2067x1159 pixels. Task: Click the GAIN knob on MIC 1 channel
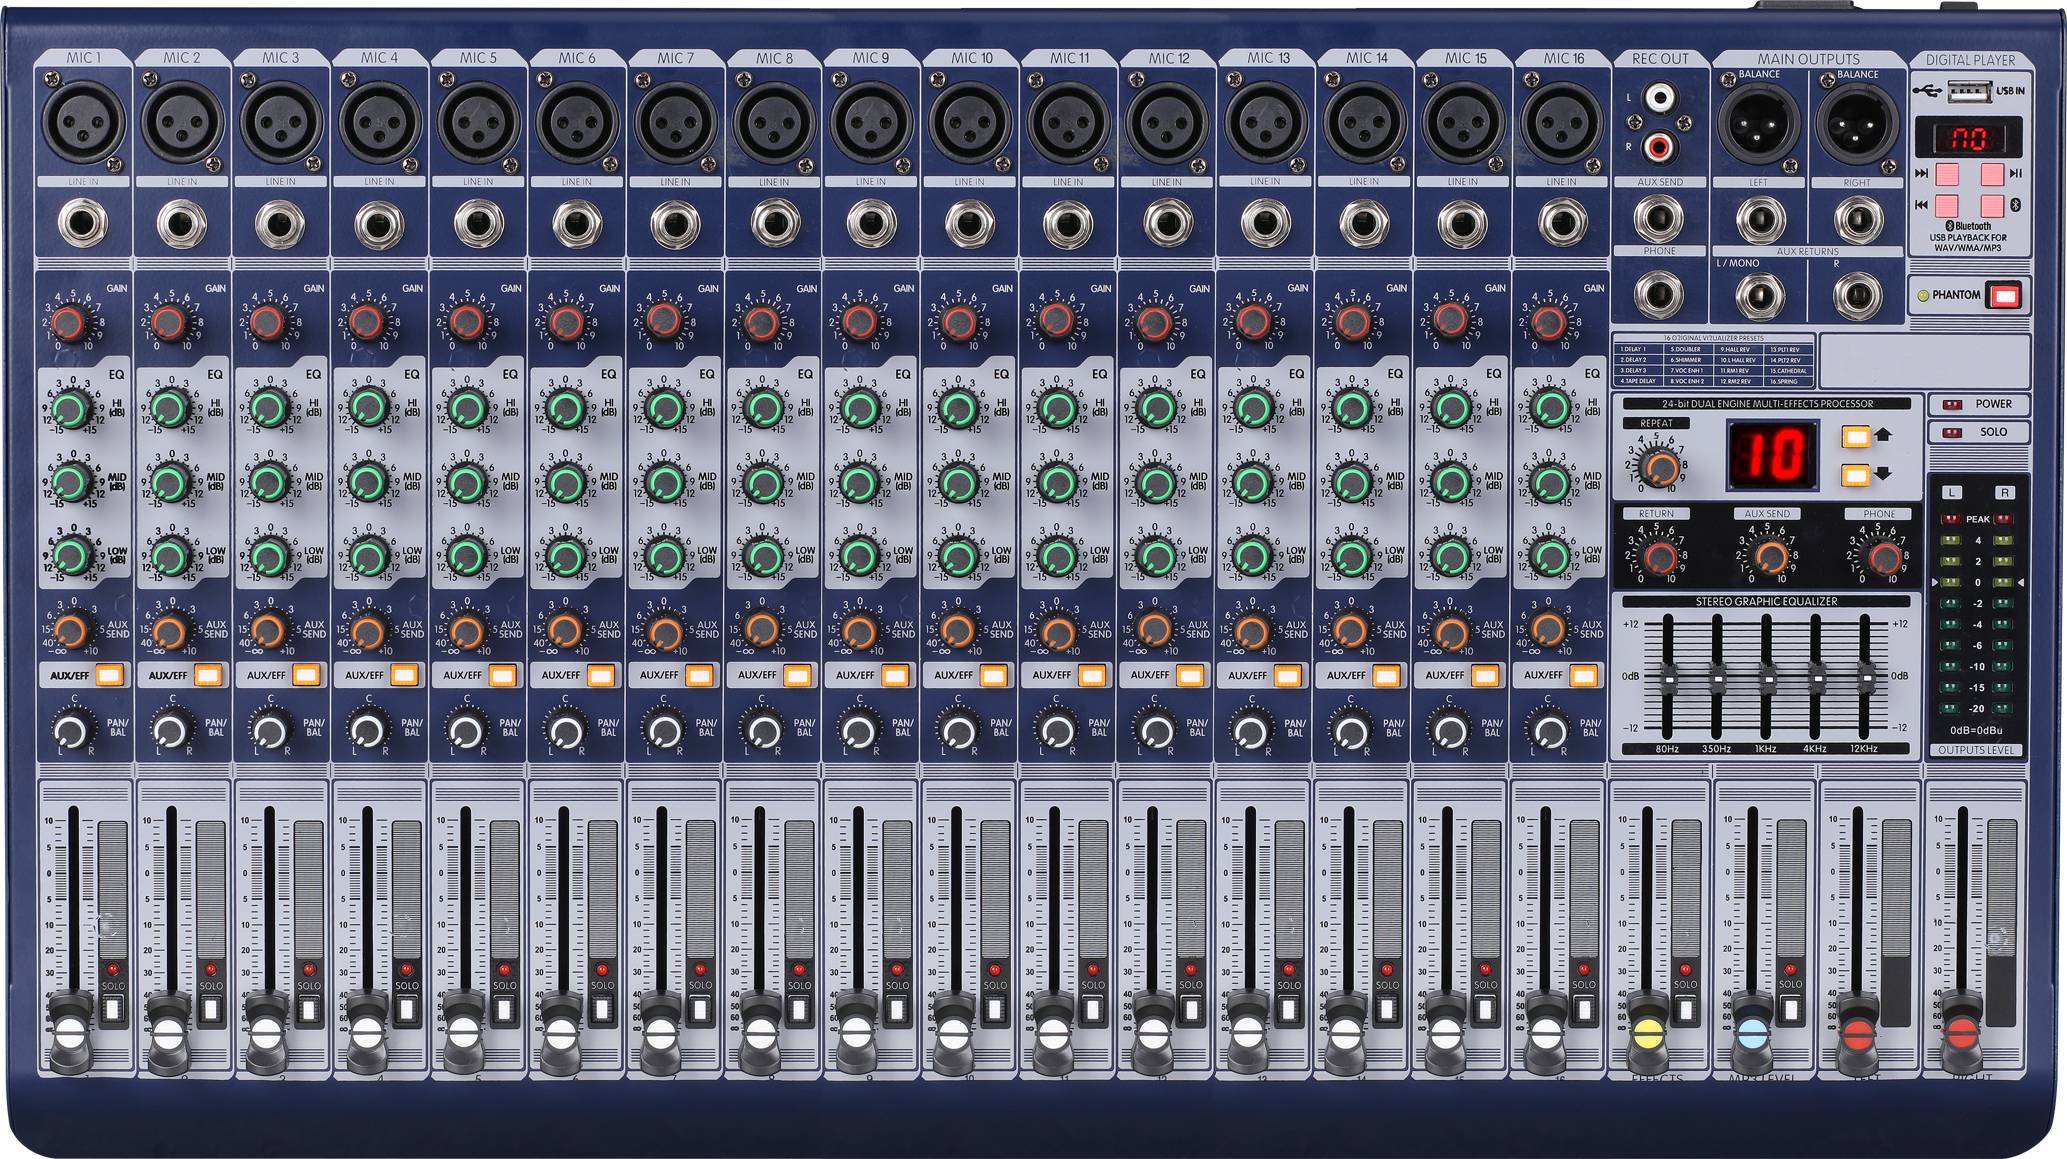pyautogui.click(x=68, y=322)
